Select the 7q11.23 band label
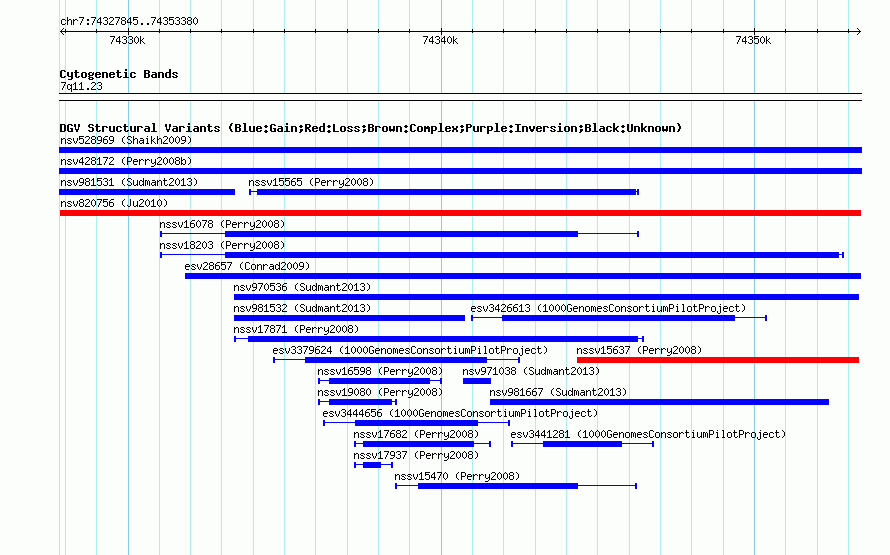The image size is (890, 555). point(81,86)
